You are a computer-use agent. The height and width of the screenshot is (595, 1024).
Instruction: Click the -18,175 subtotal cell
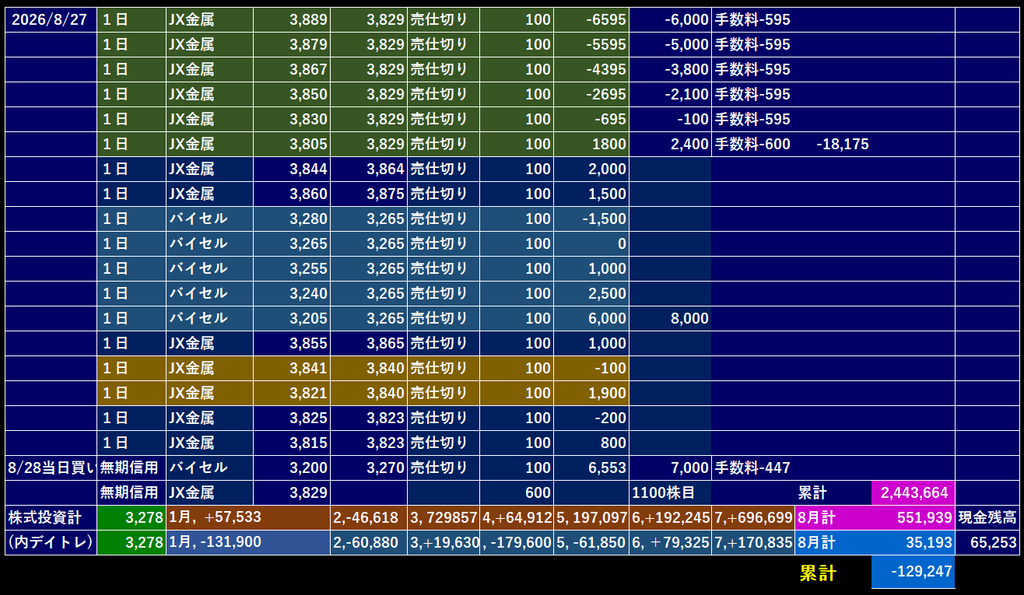click(842, 144)
